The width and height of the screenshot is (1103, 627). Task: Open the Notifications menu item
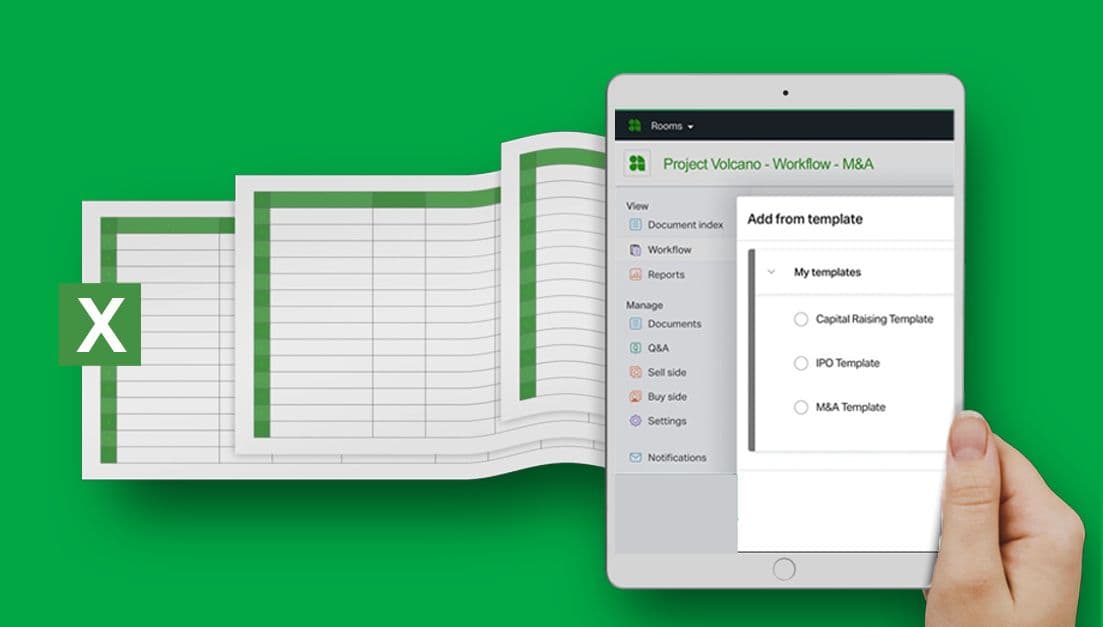676,457
